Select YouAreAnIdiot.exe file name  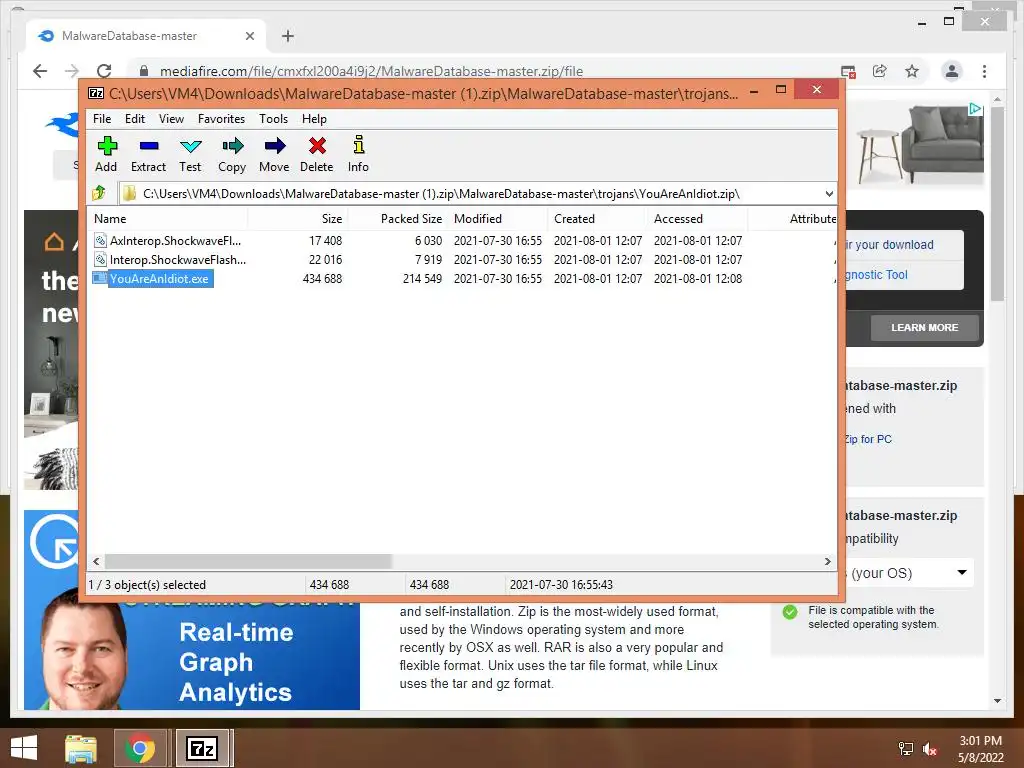pos(159,278)
